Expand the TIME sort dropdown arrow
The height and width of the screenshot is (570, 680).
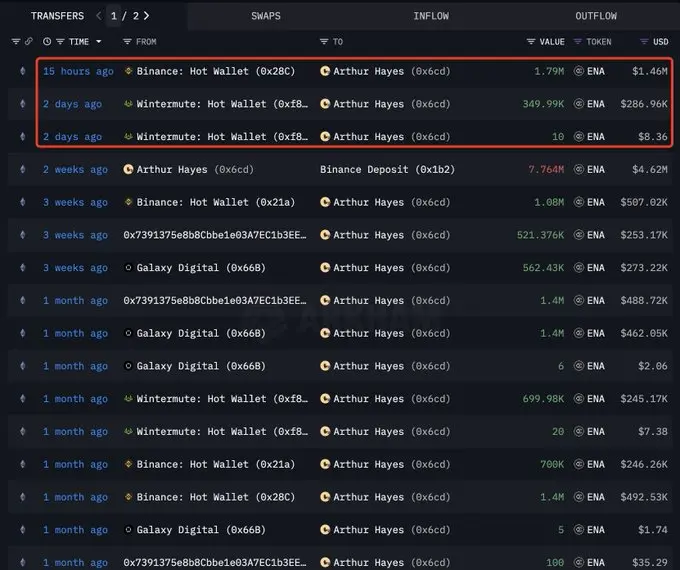click(x=98, y=42)
